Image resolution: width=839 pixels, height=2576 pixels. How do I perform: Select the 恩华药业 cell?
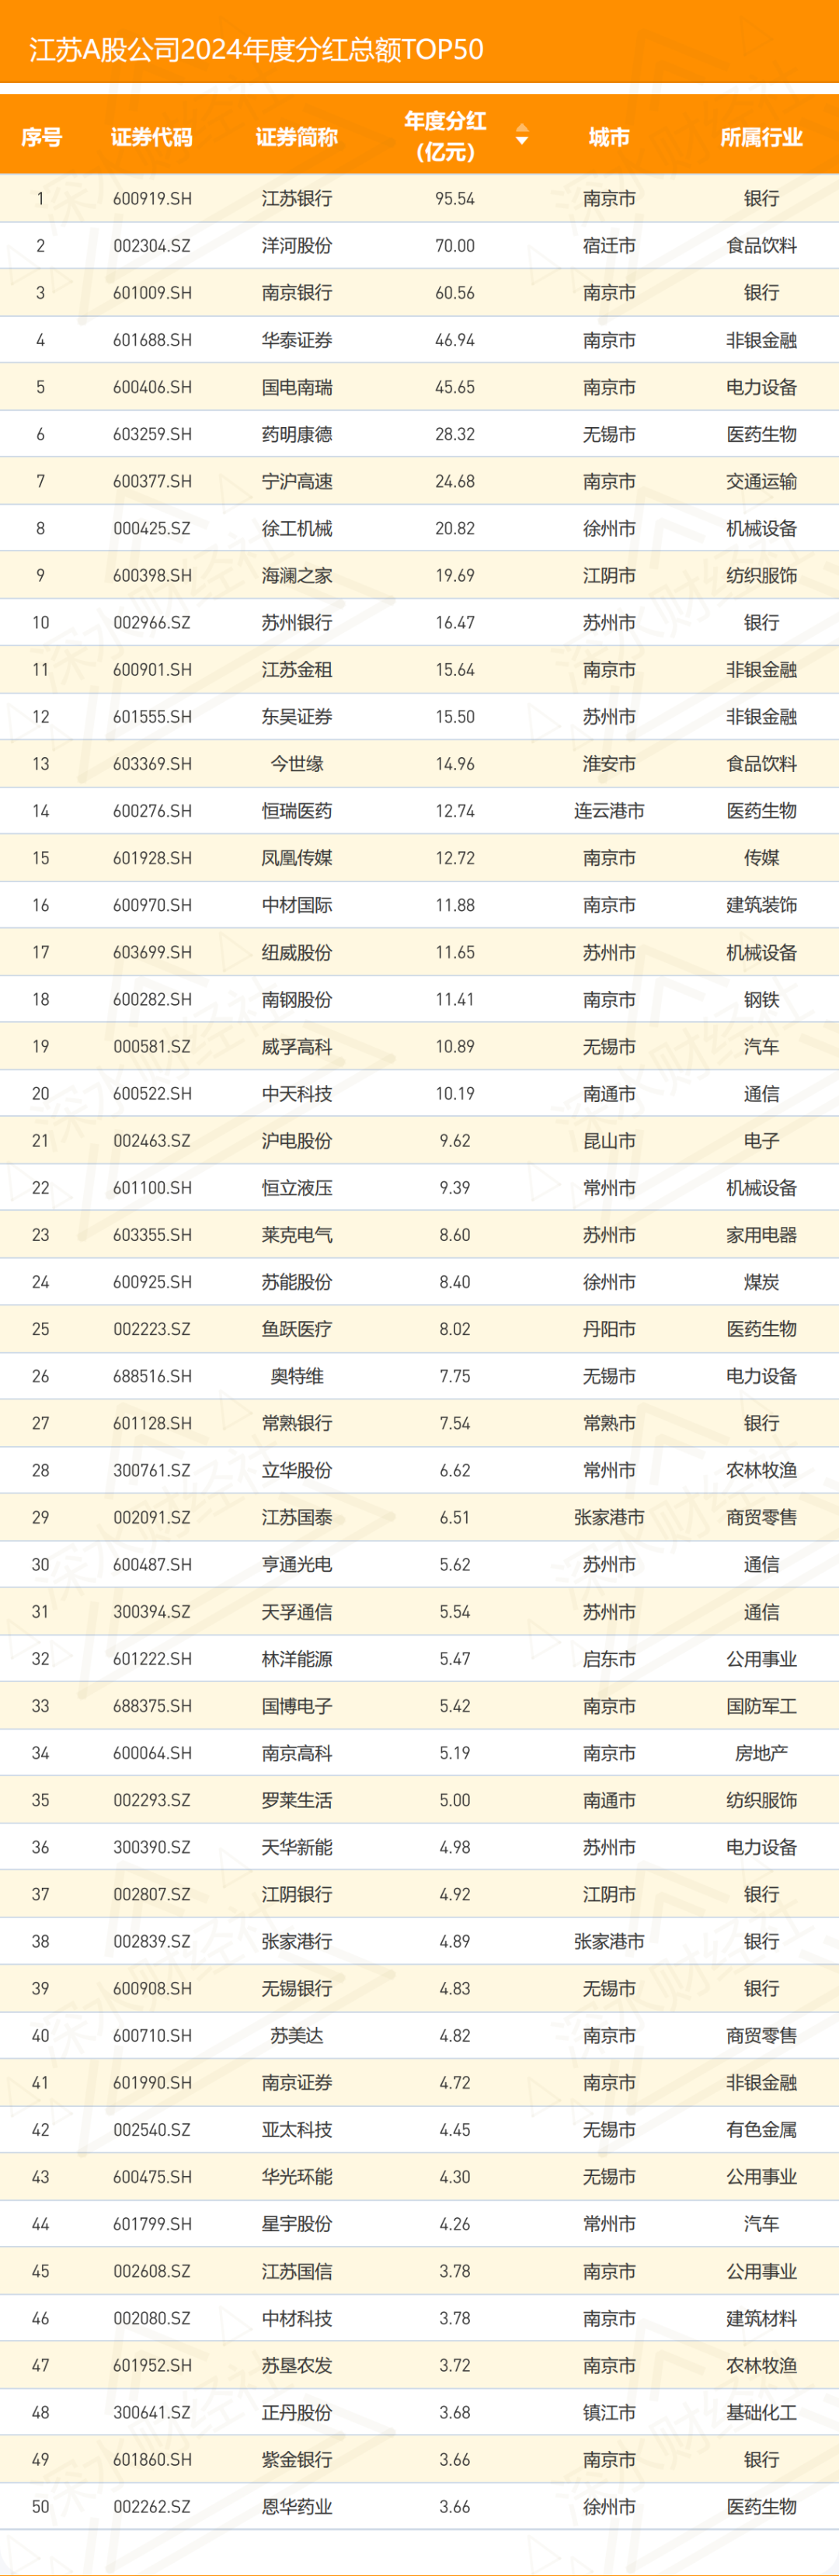click(x=297, y=2507)
